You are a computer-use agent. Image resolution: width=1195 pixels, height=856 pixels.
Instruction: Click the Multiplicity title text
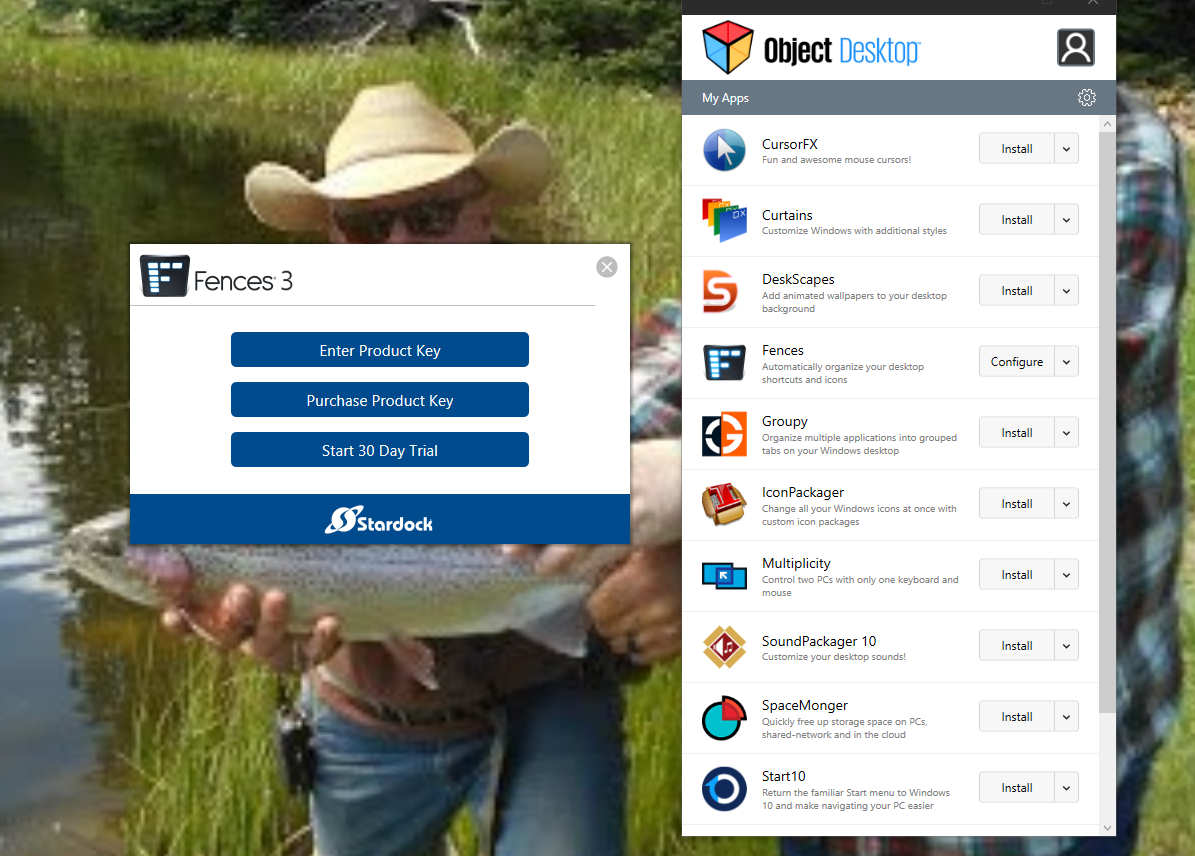click(x=796, y=563)
